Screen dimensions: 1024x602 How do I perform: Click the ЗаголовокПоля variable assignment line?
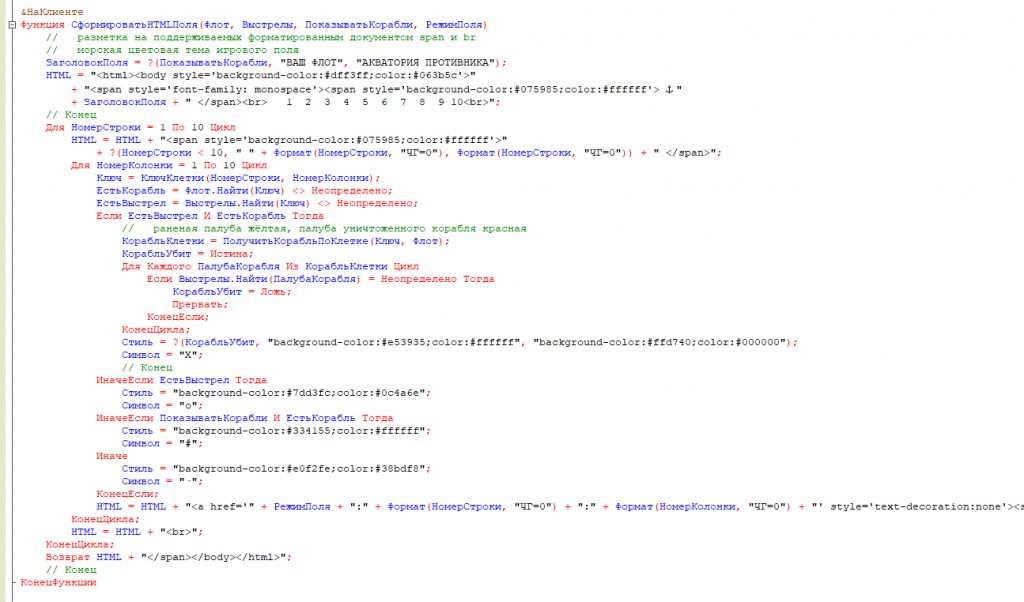coord(276,63)
